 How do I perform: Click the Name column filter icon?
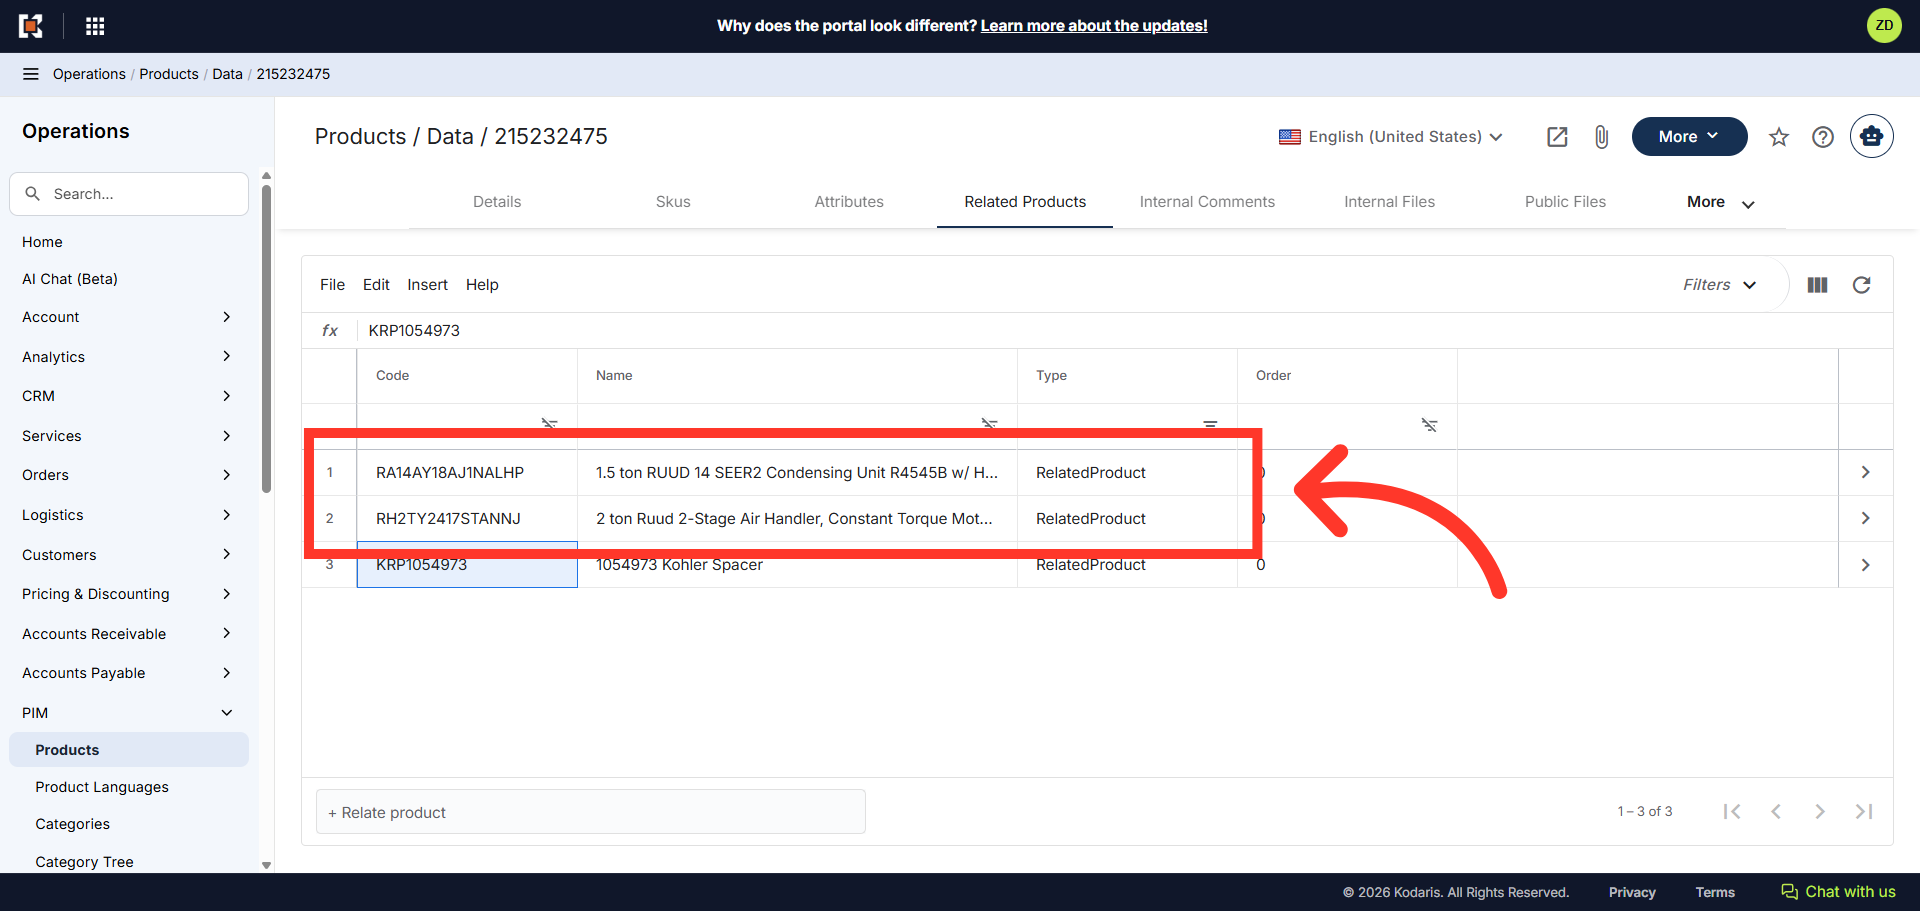coord(990,424)
